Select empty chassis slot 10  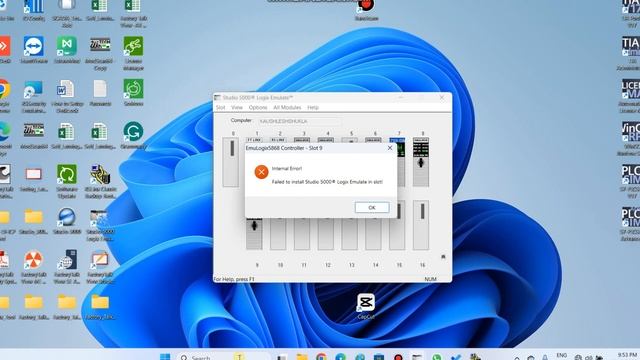pos(278,233)
